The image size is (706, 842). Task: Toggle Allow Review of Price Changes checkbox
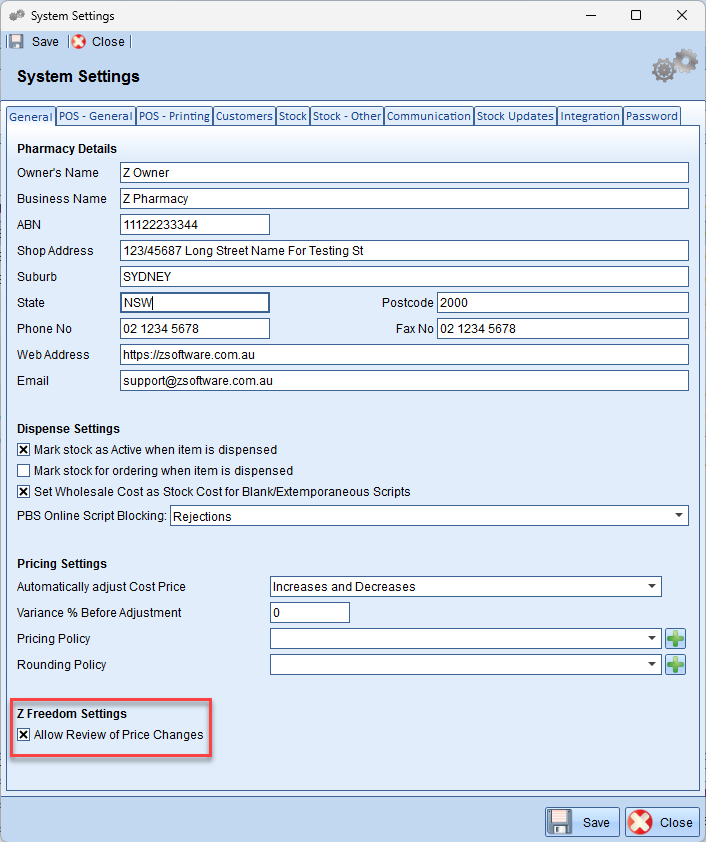click(24, 735)
